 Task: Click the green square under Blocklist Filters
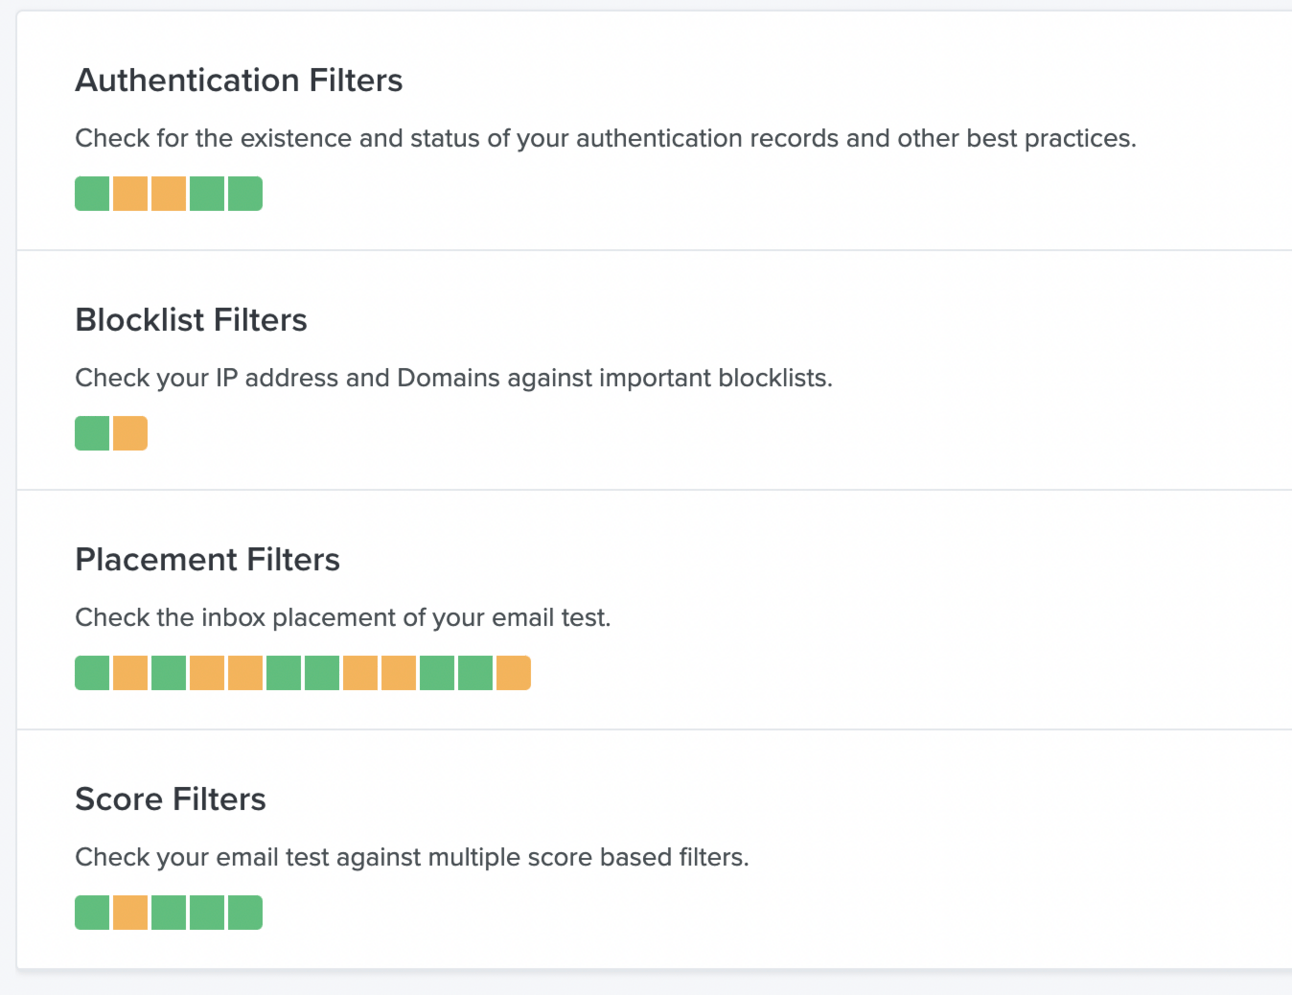pyautogui.click(x=92, y=434)
